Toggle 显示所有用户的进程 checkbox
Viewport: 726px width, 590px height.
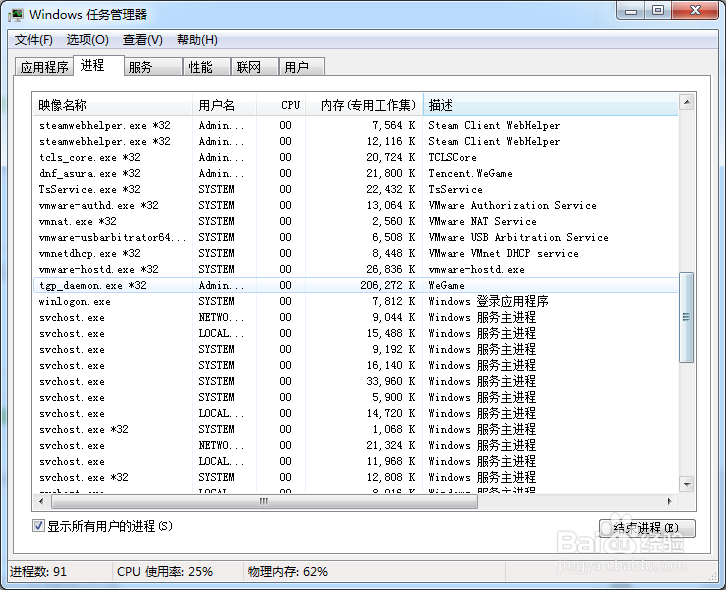click(38, 526)
